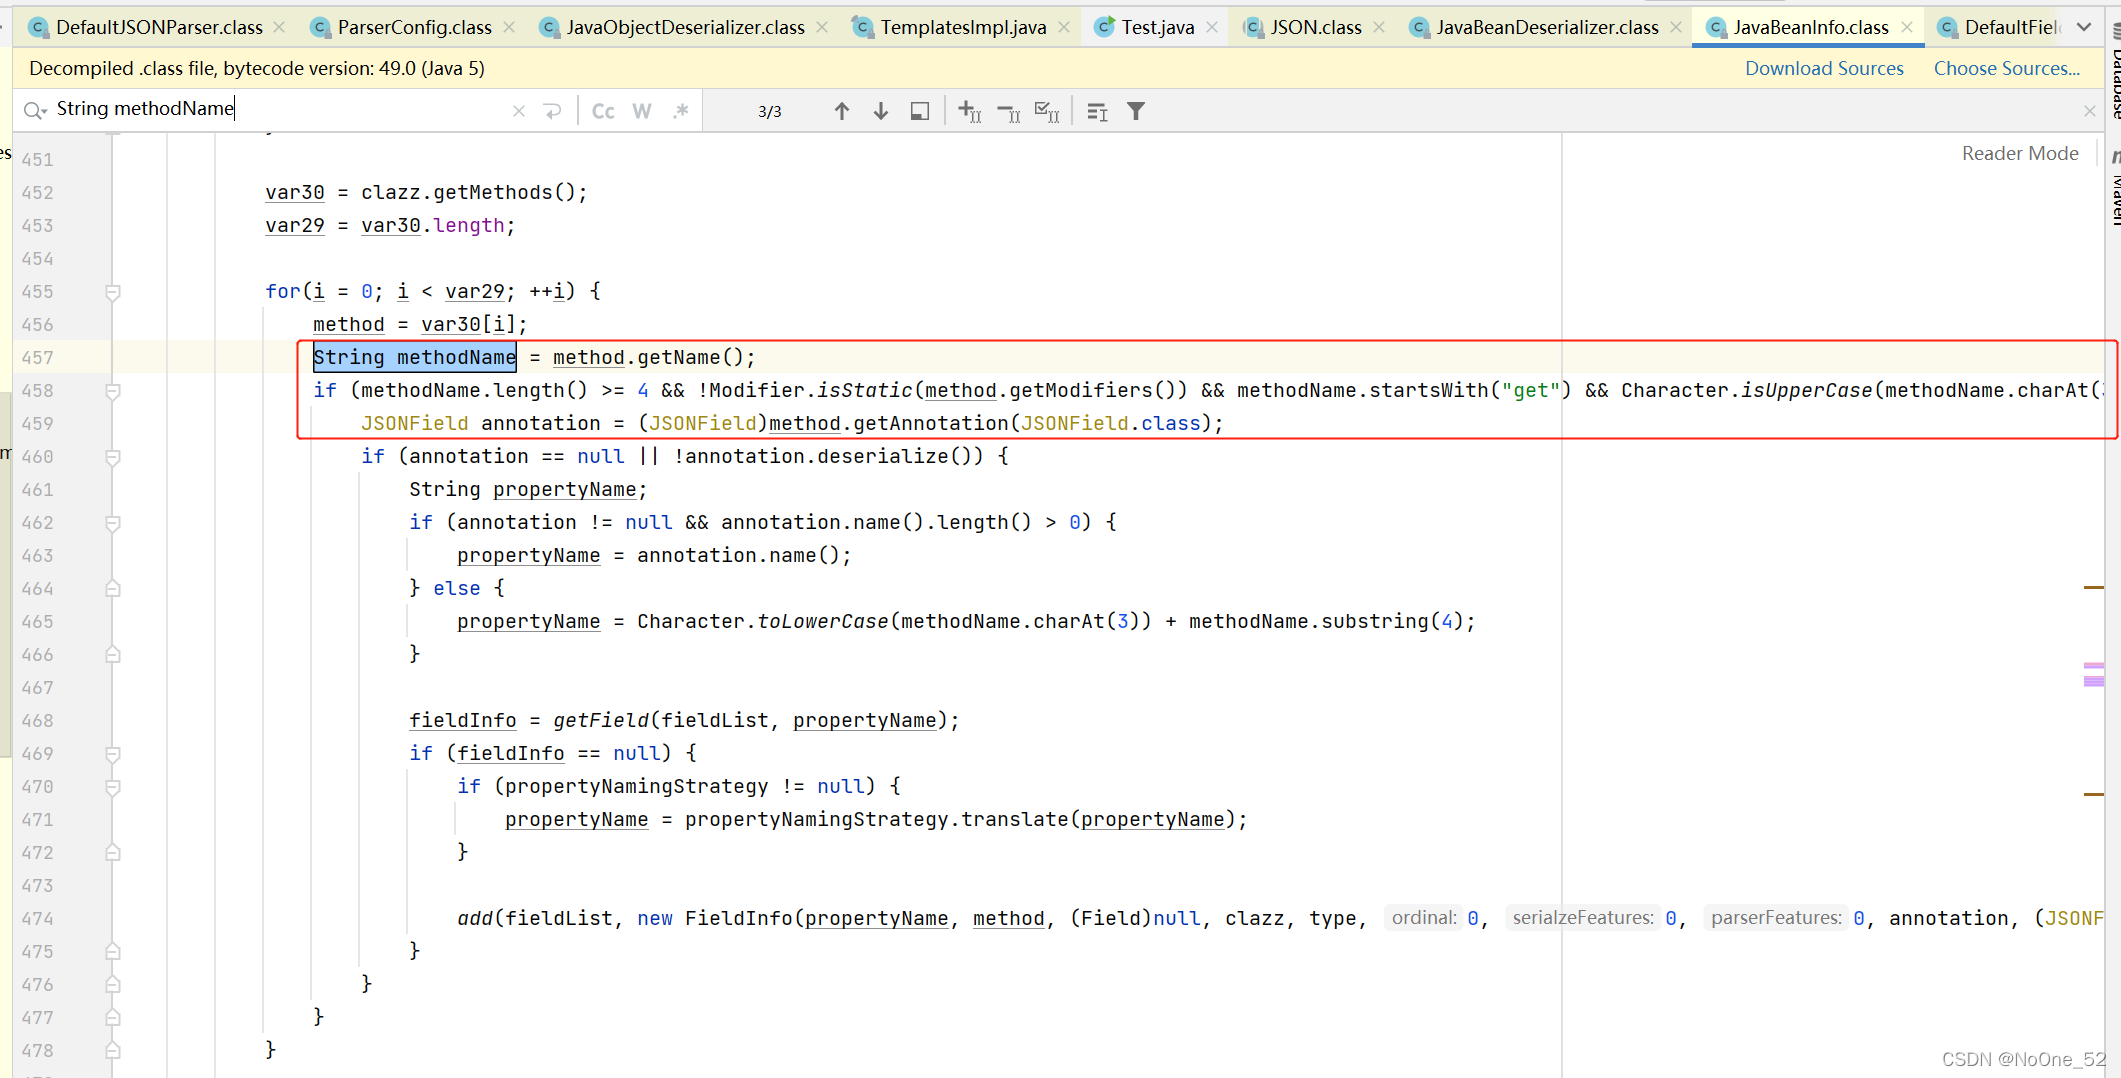
Task: Unselect occurrence icon in find bar
Action: click(1008, 111)
